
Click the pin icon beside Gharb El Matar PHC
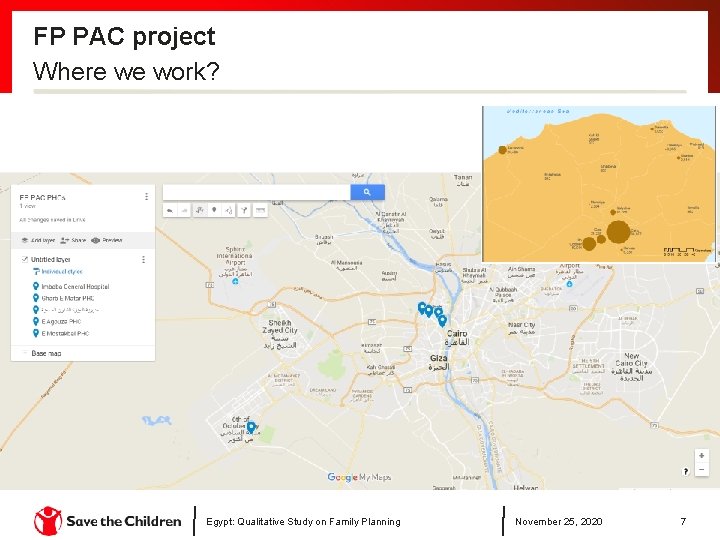[36, 298]
